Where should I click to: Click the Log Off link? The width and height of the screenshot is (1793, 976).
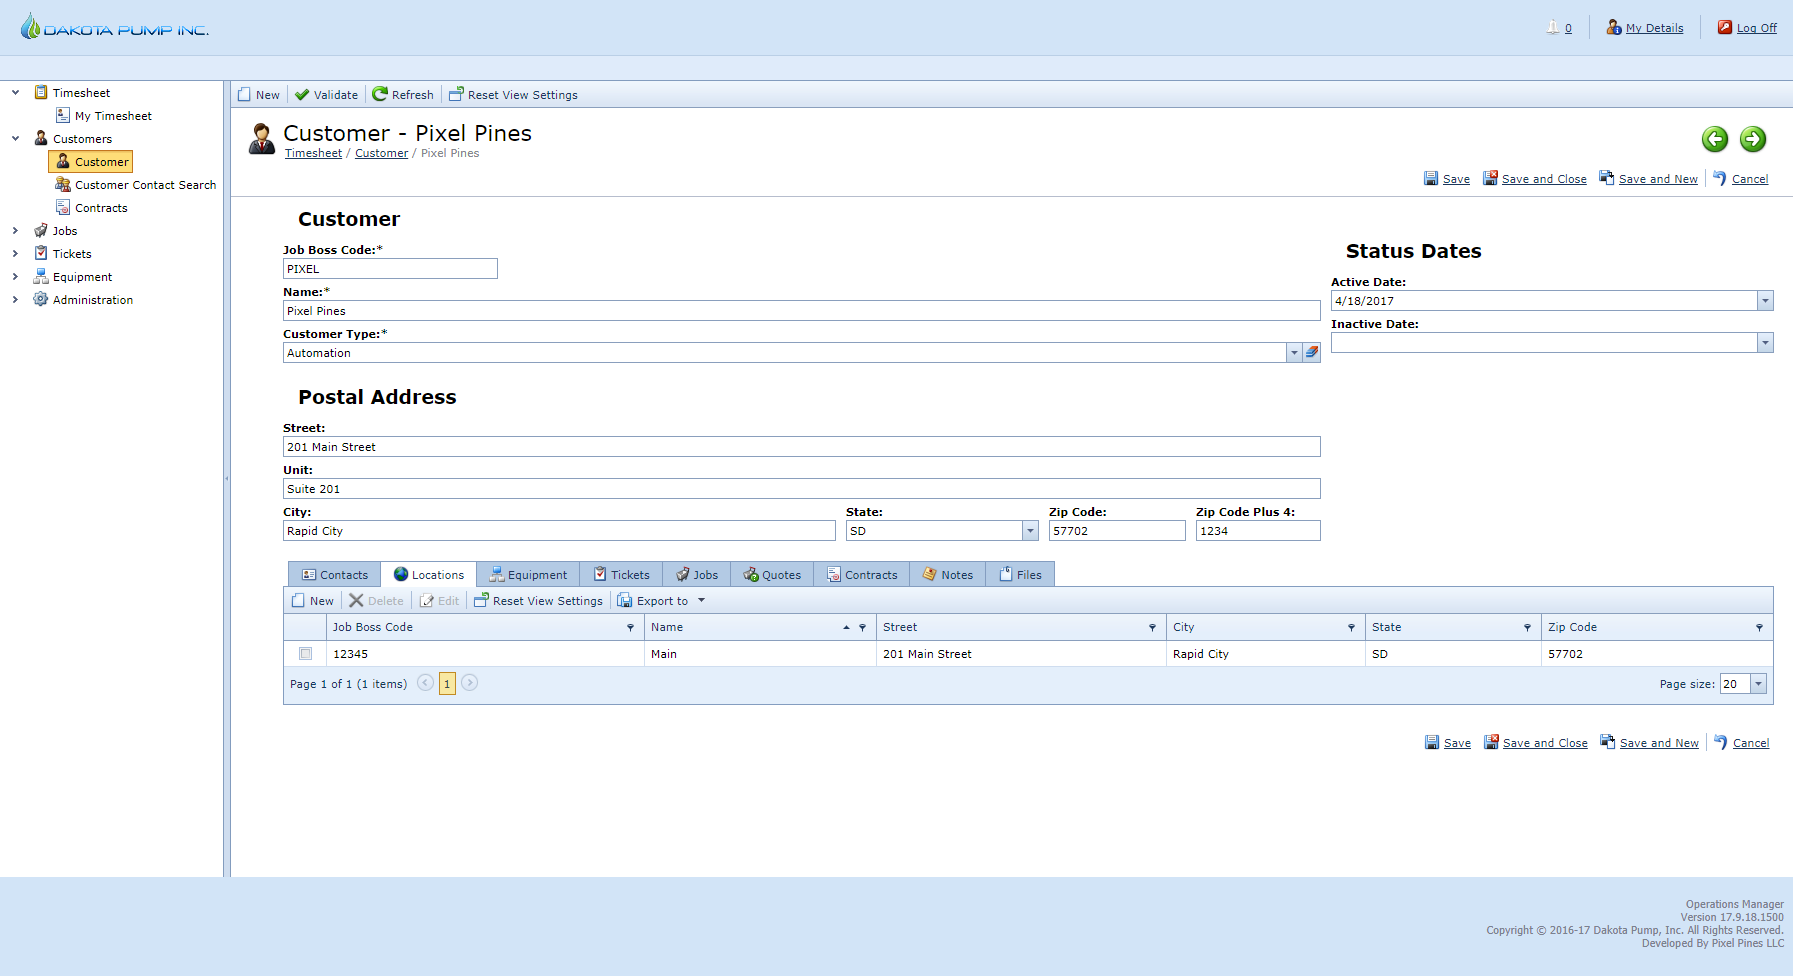click(1756, 28)
